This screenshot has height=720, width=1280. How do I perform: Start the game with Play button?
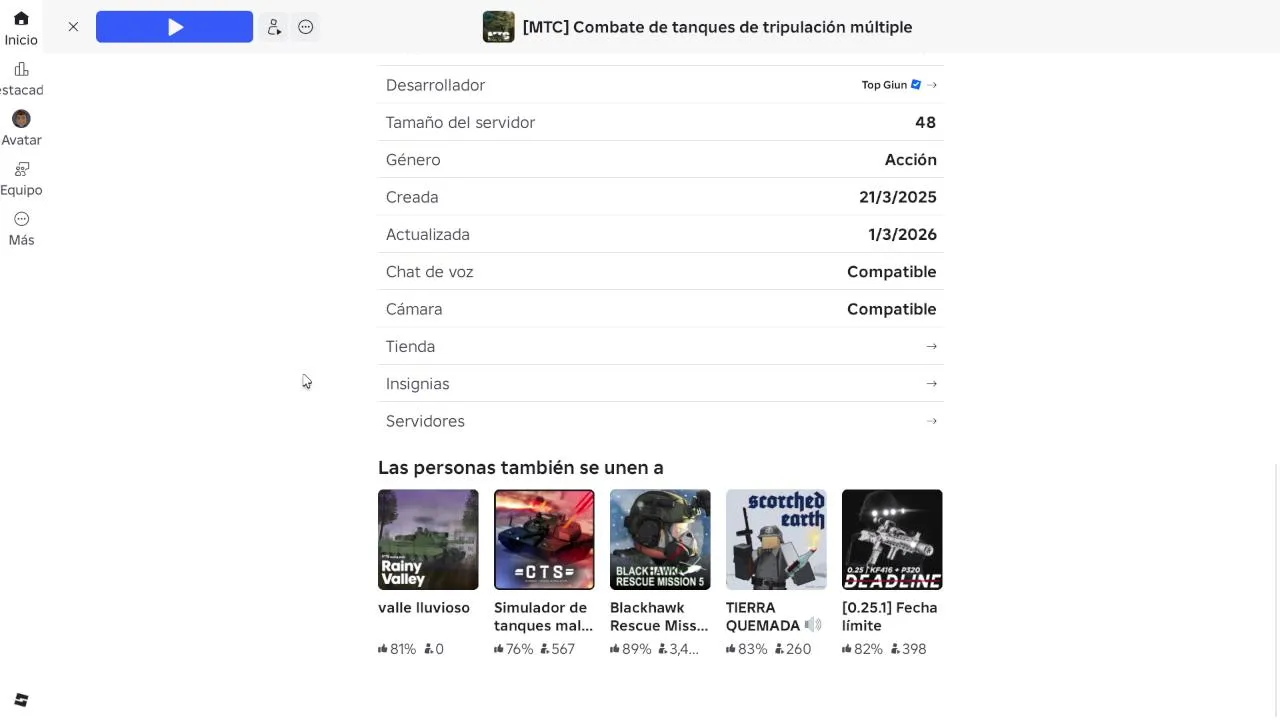[174, 27]
